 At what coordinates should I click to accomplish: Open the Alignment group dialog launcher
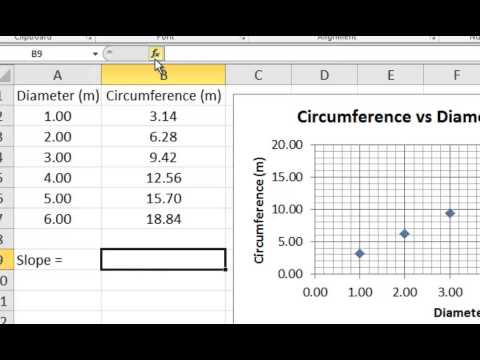point(433,38)
